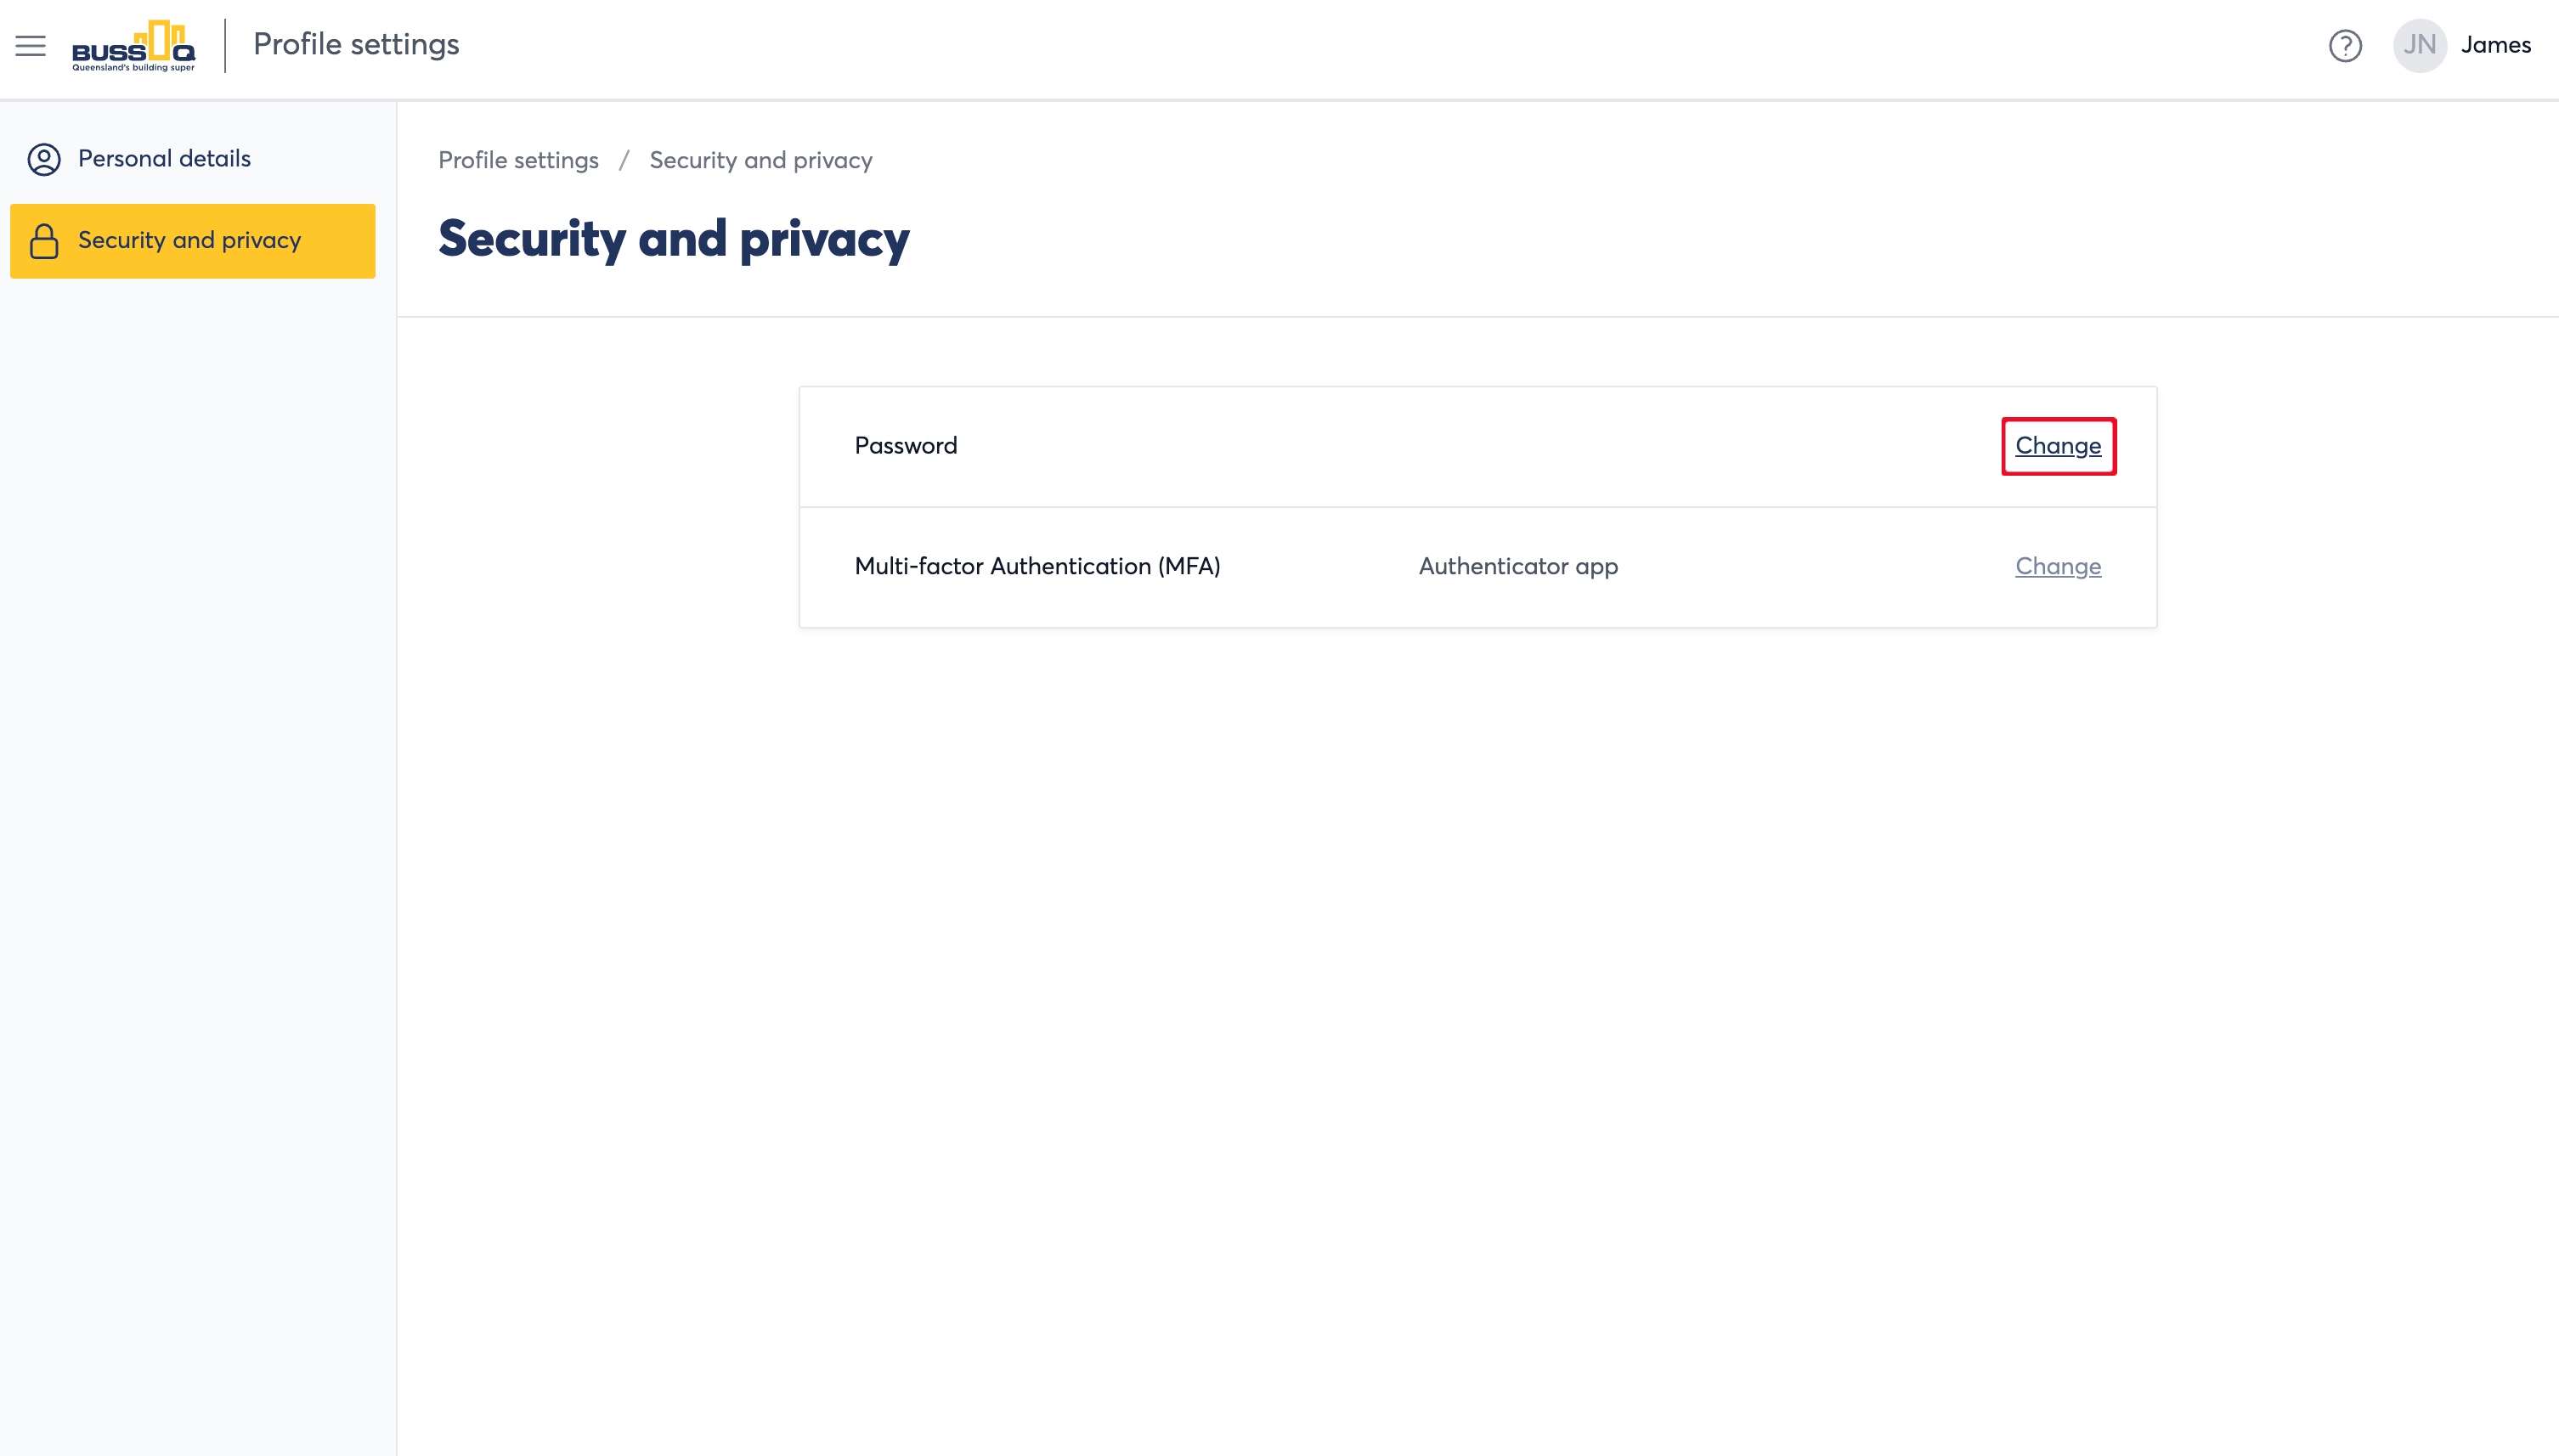Click the Password row label
2559x1456 pixels.
click(906, 446)
